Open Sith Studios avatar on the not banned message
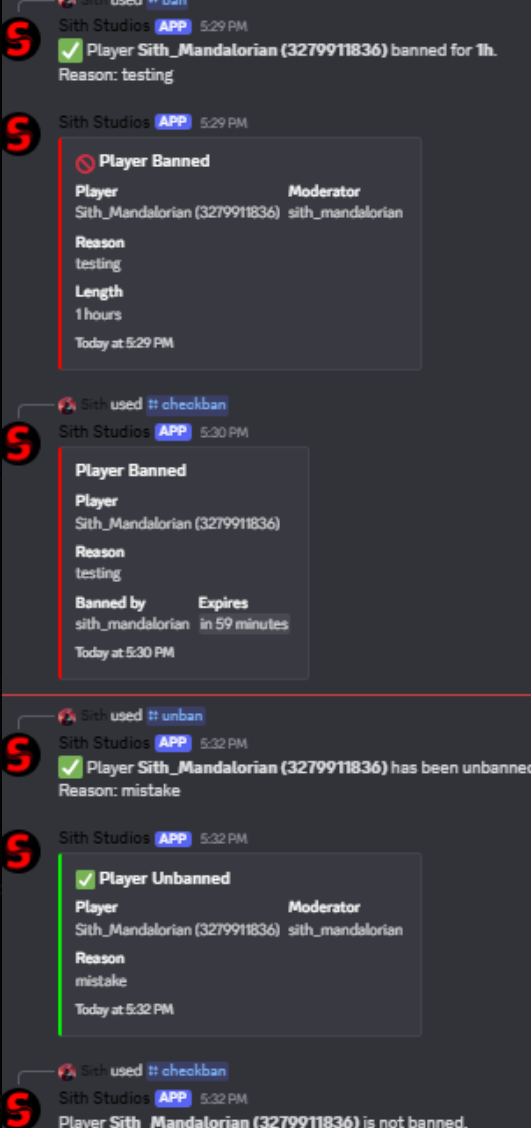 click(19, 1109)
